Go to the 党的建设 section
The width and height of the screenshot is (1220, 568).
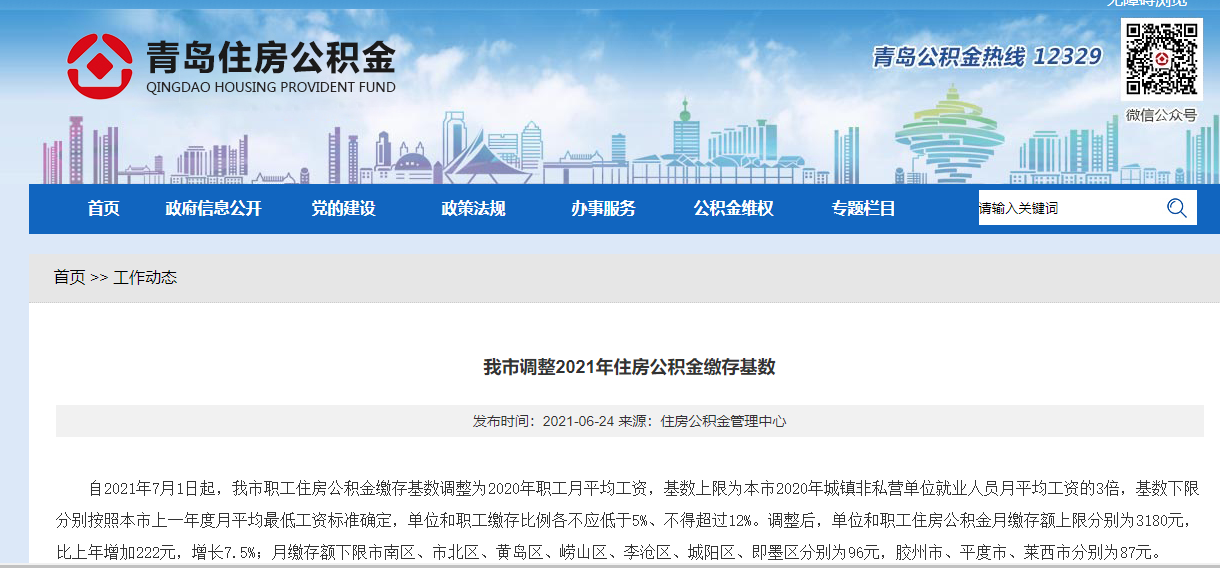[x=343, y=208]
